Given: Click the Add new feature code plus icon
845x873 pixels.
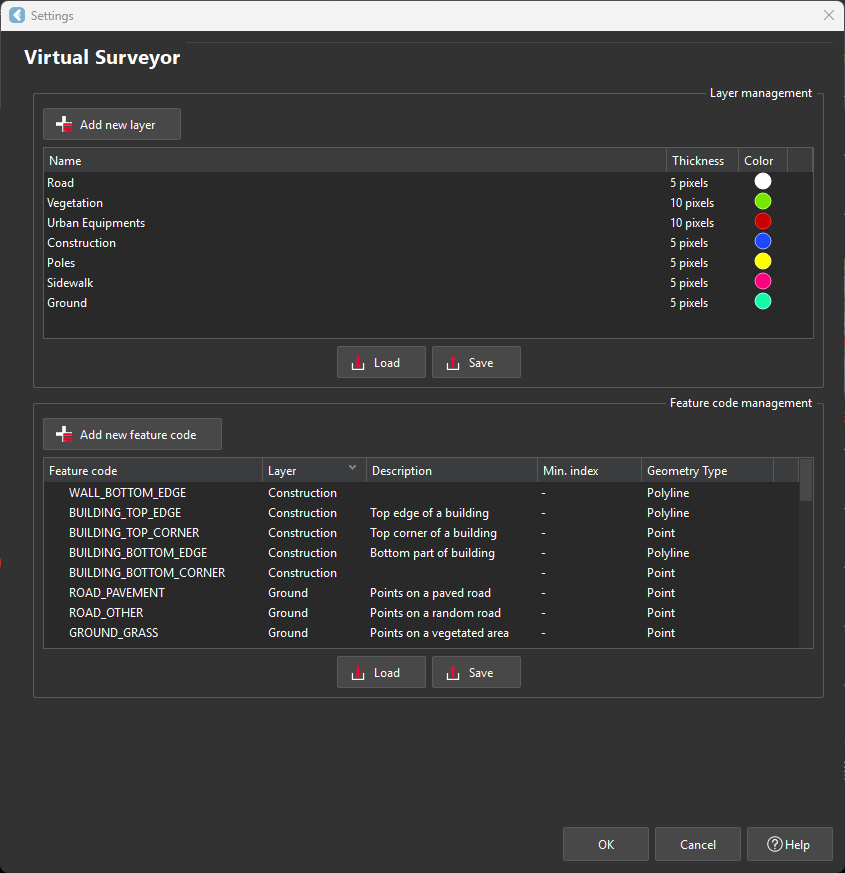Looking at the screenshot, I should 64,435.
